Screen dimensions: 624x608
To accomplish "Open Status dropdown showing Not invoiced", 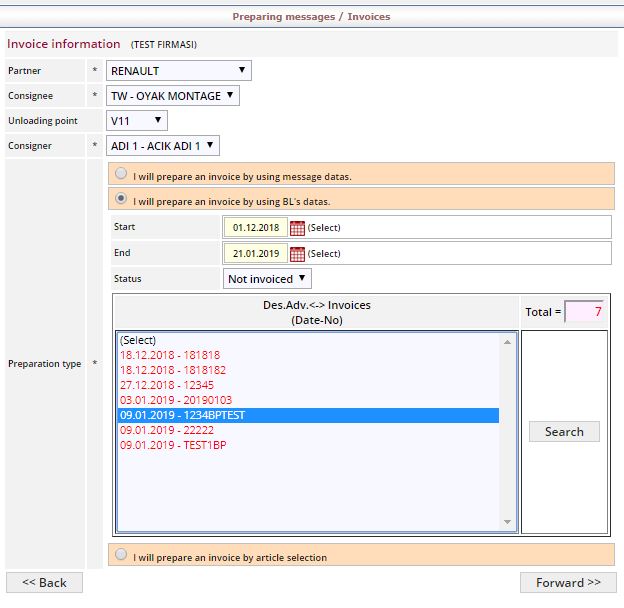I will (x=267, y=279).
